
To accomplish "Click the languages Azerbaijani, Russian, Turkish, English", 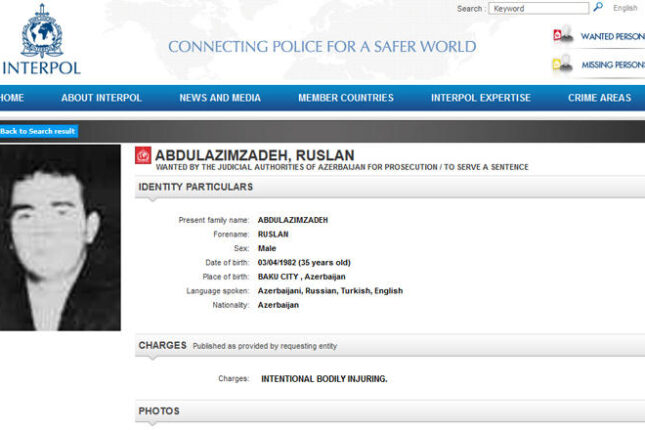I will pyautogui.click(x=330, y=291).
